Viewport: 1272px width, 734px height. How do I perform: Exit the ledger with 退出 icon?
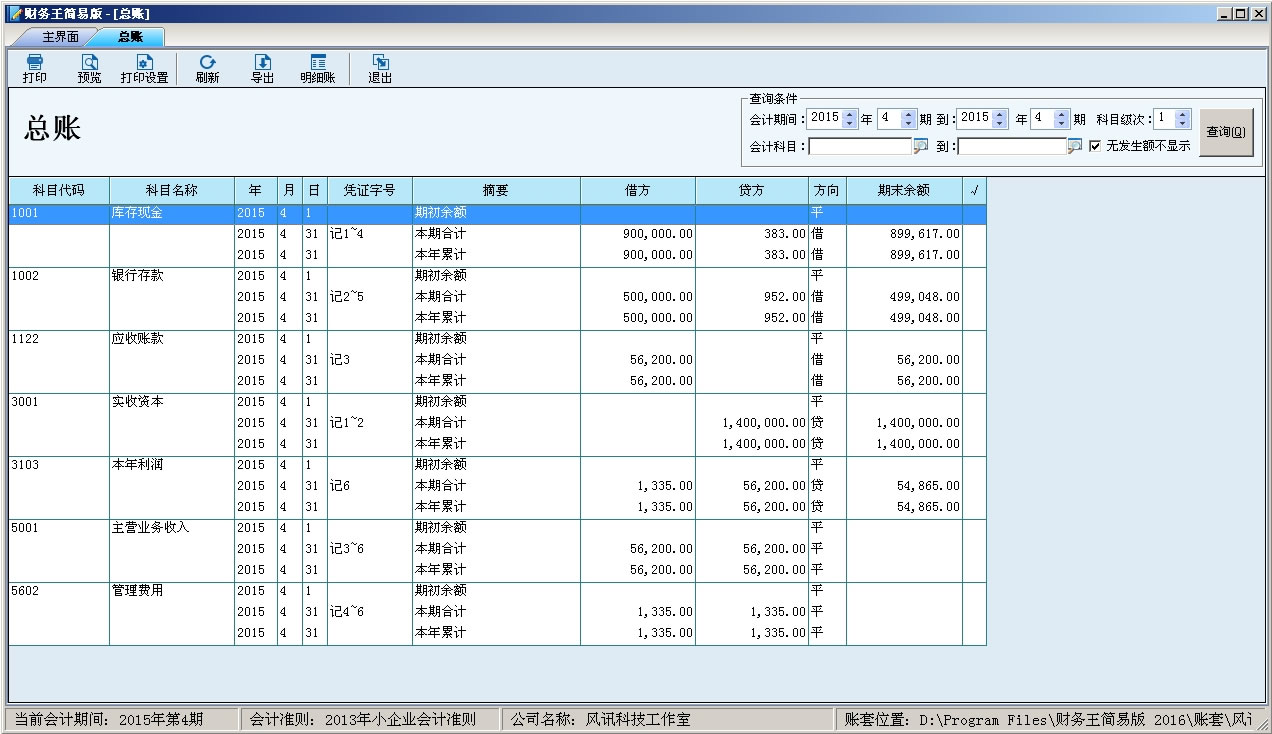380,68
